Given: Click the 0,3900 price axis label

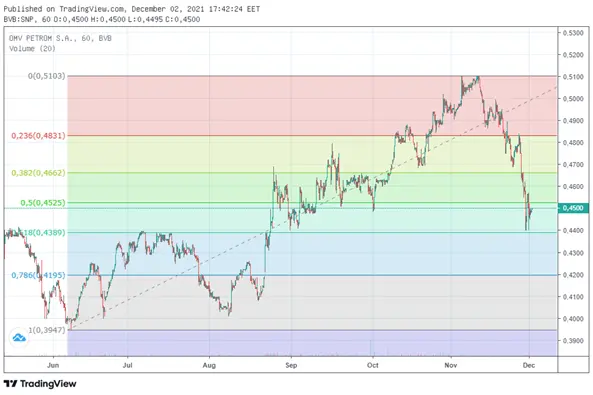Looking at the screenshot, I should [573, 341].
